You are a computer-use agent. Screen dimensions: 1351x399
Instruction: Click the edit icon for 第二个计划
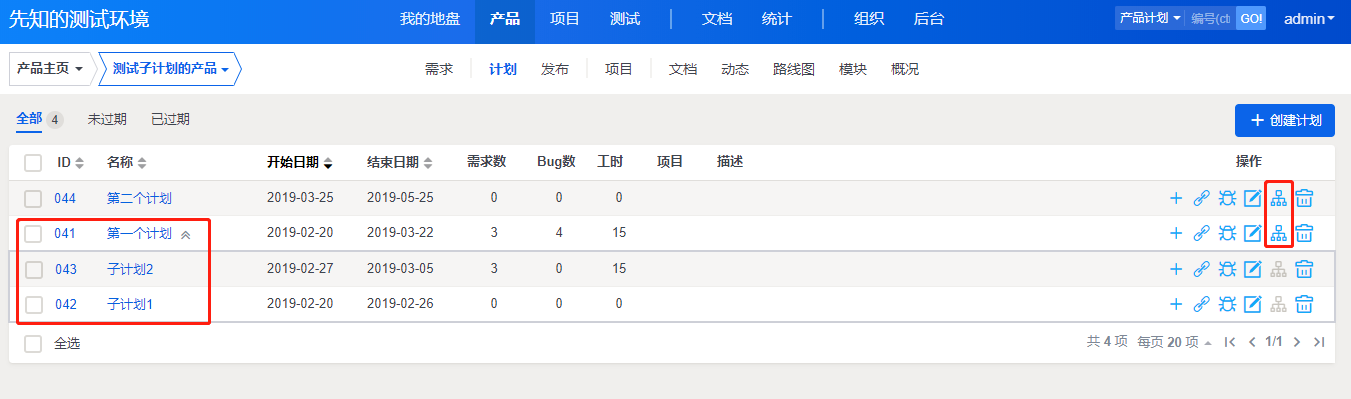(1252, 198)
